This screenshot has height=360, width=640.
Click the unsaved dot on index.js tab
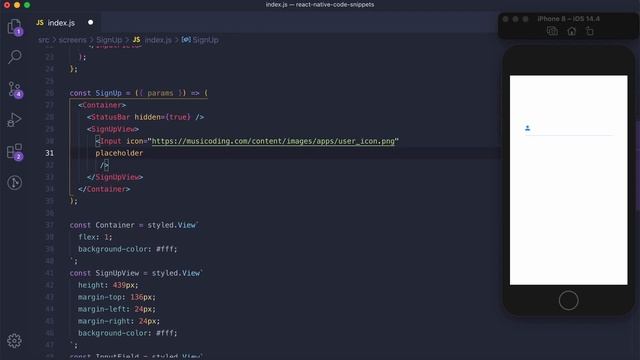pyautogui.click(x=91, y=22)
